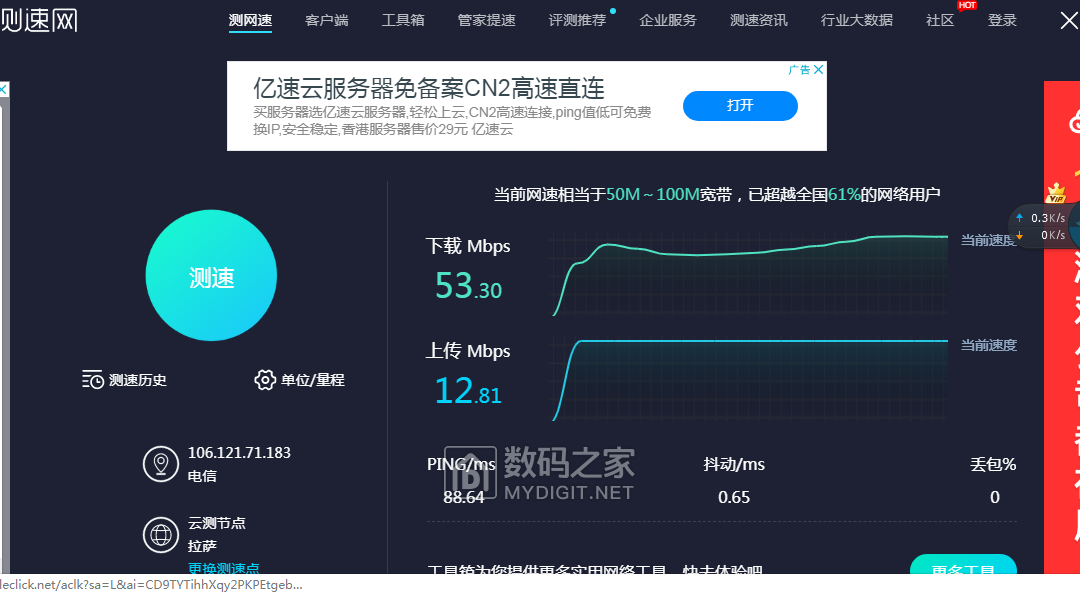Screen dimensions: 1080x594
Task: Click the round 测速 start test button
Action: tap(211, 277)
